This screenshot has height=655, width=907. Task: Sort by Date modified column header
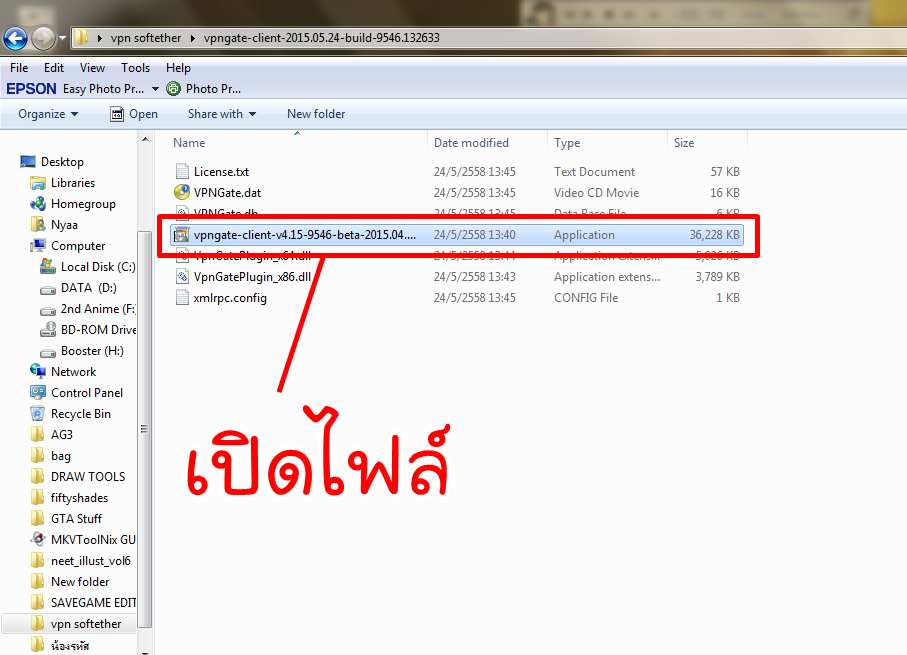tap(471, 143)
